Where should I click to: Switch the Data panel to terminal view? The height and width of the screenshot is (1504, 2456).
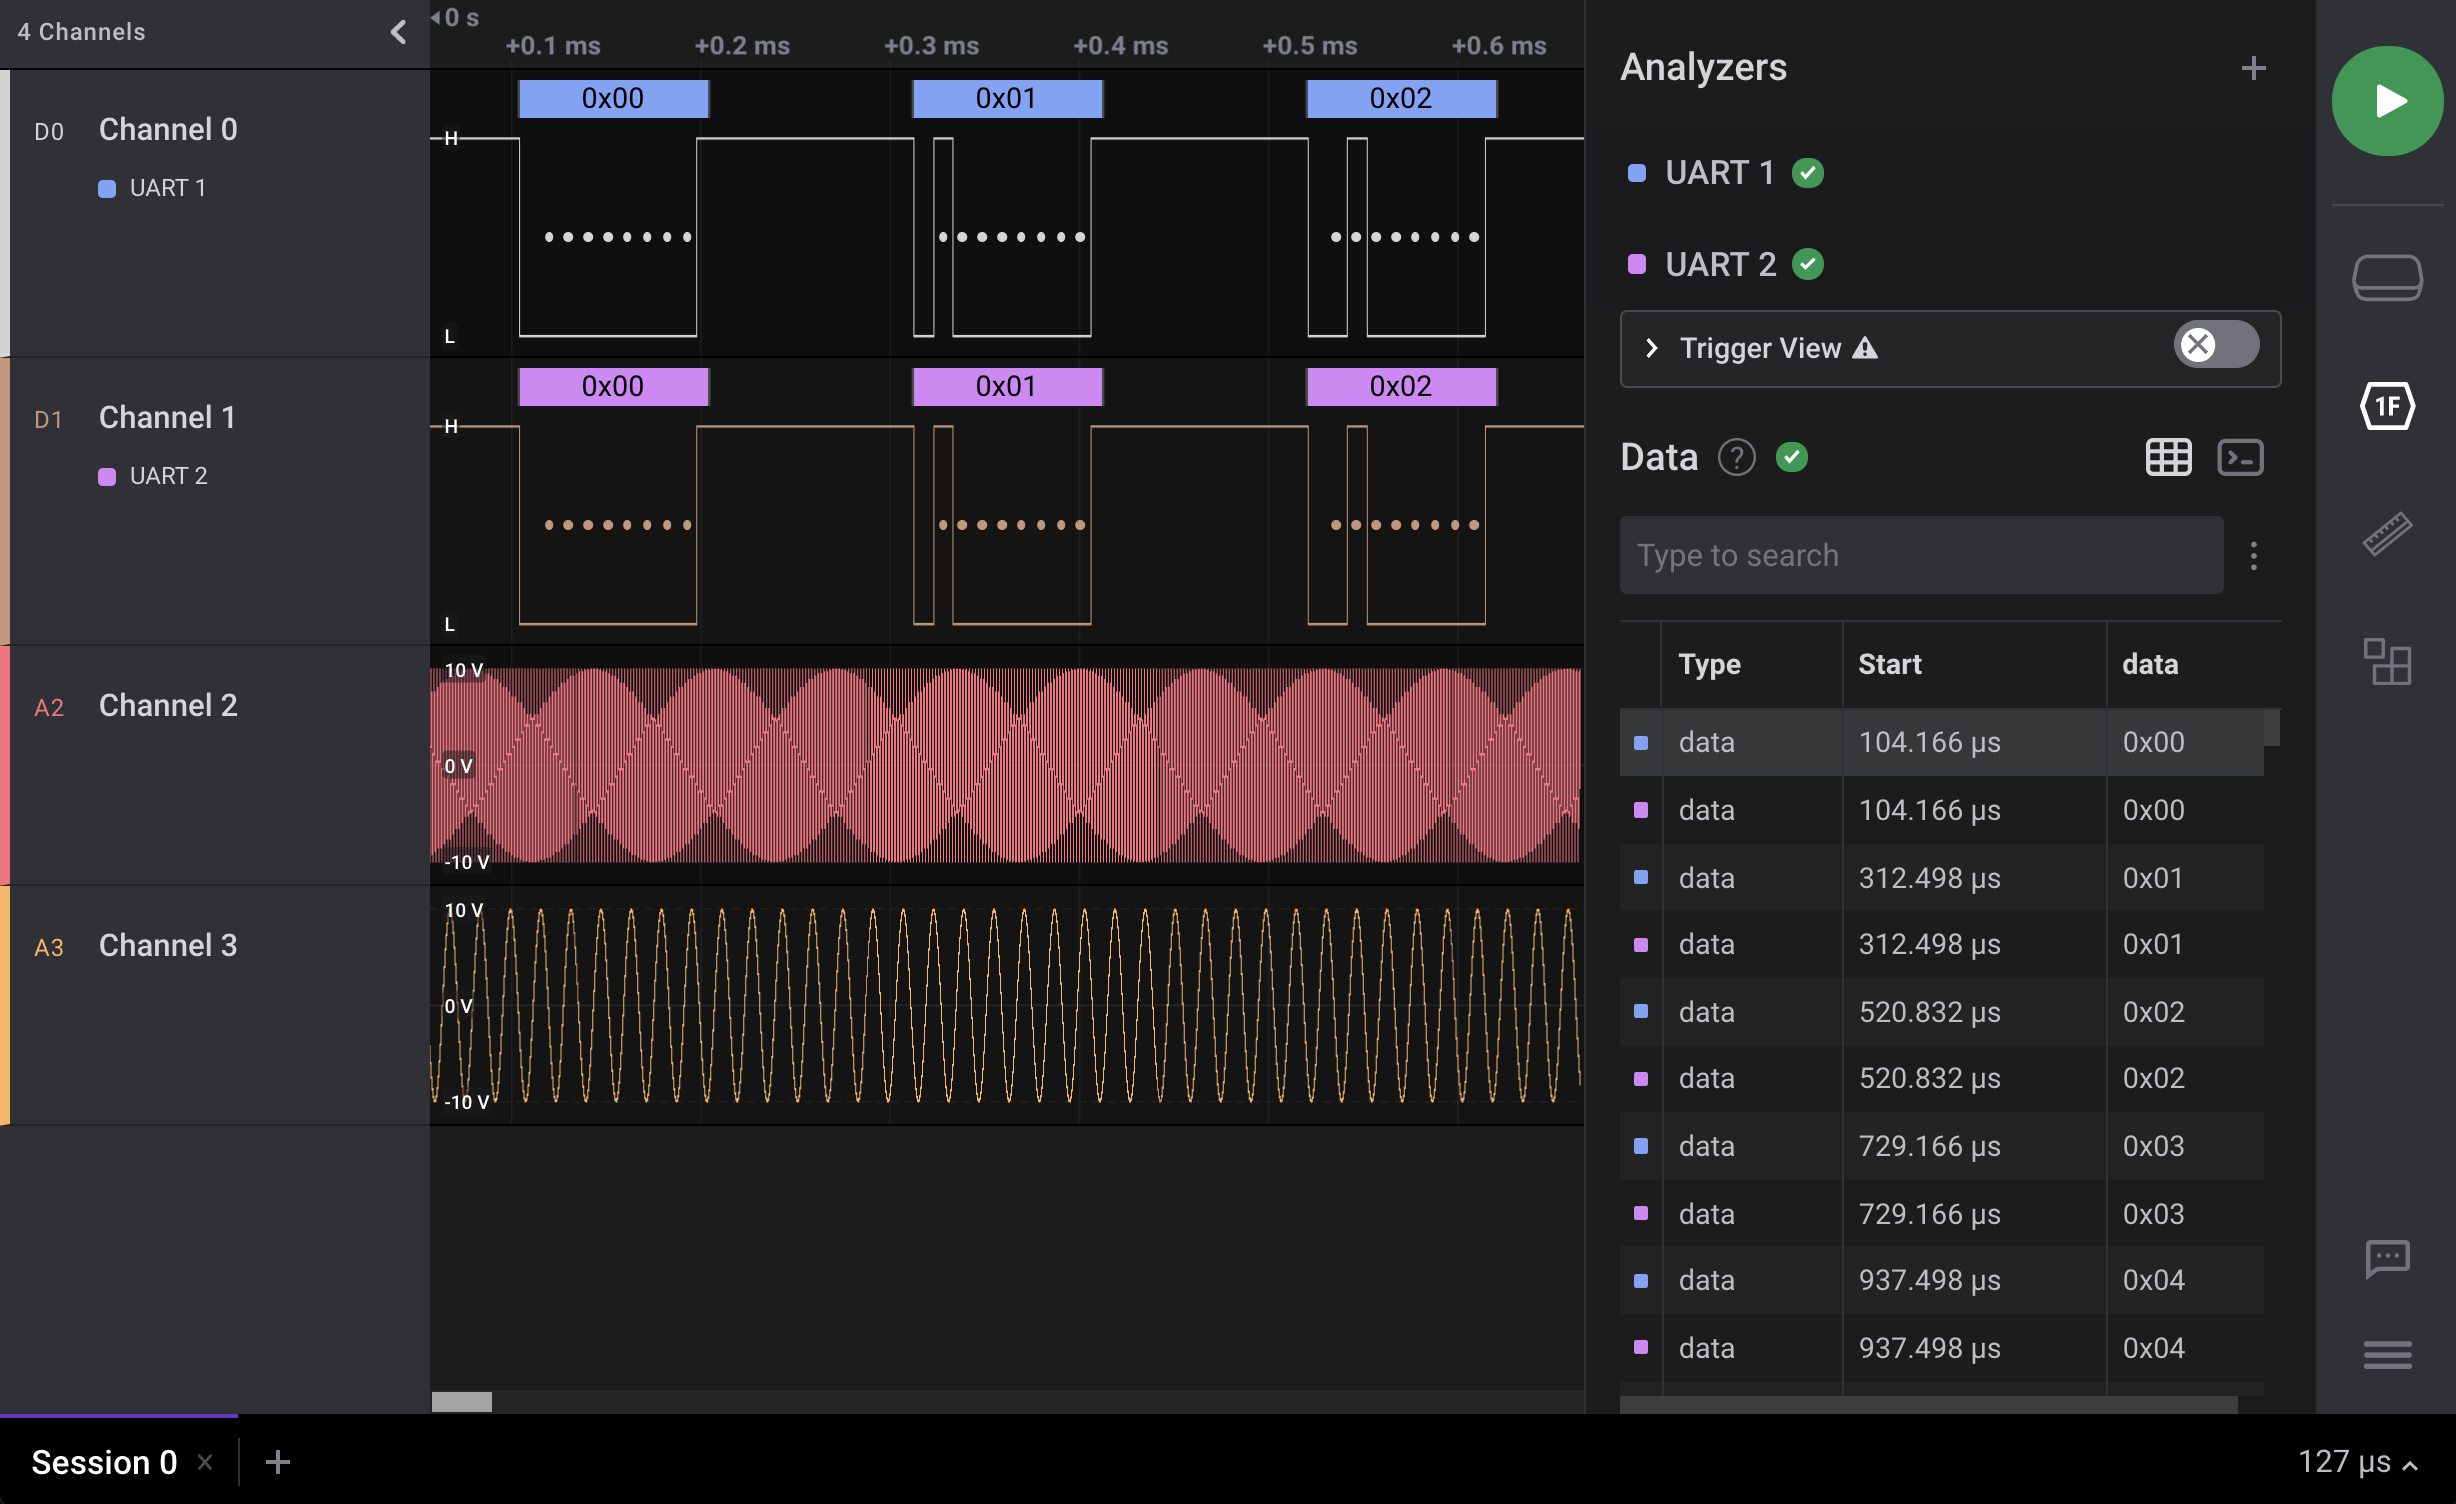coord(2240,456)
